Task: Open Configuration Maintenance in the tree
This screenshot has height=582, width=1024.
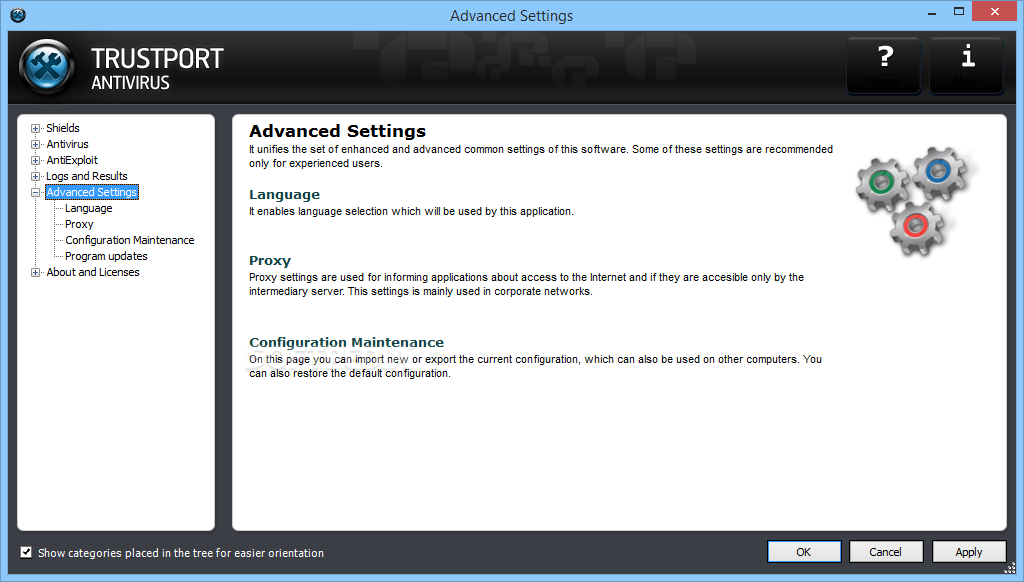Action: (130, 240)
